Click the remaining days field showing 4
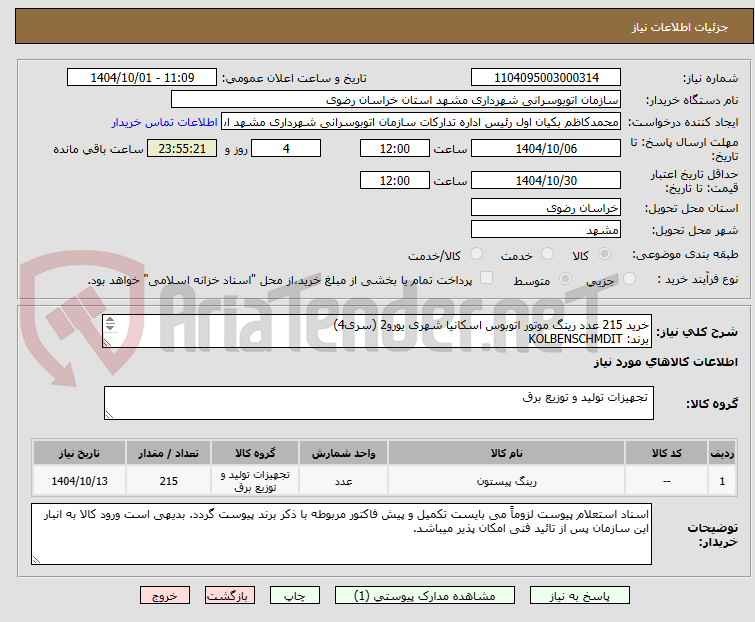The width and height of the screenshot is (755, 622). point(286,148)
